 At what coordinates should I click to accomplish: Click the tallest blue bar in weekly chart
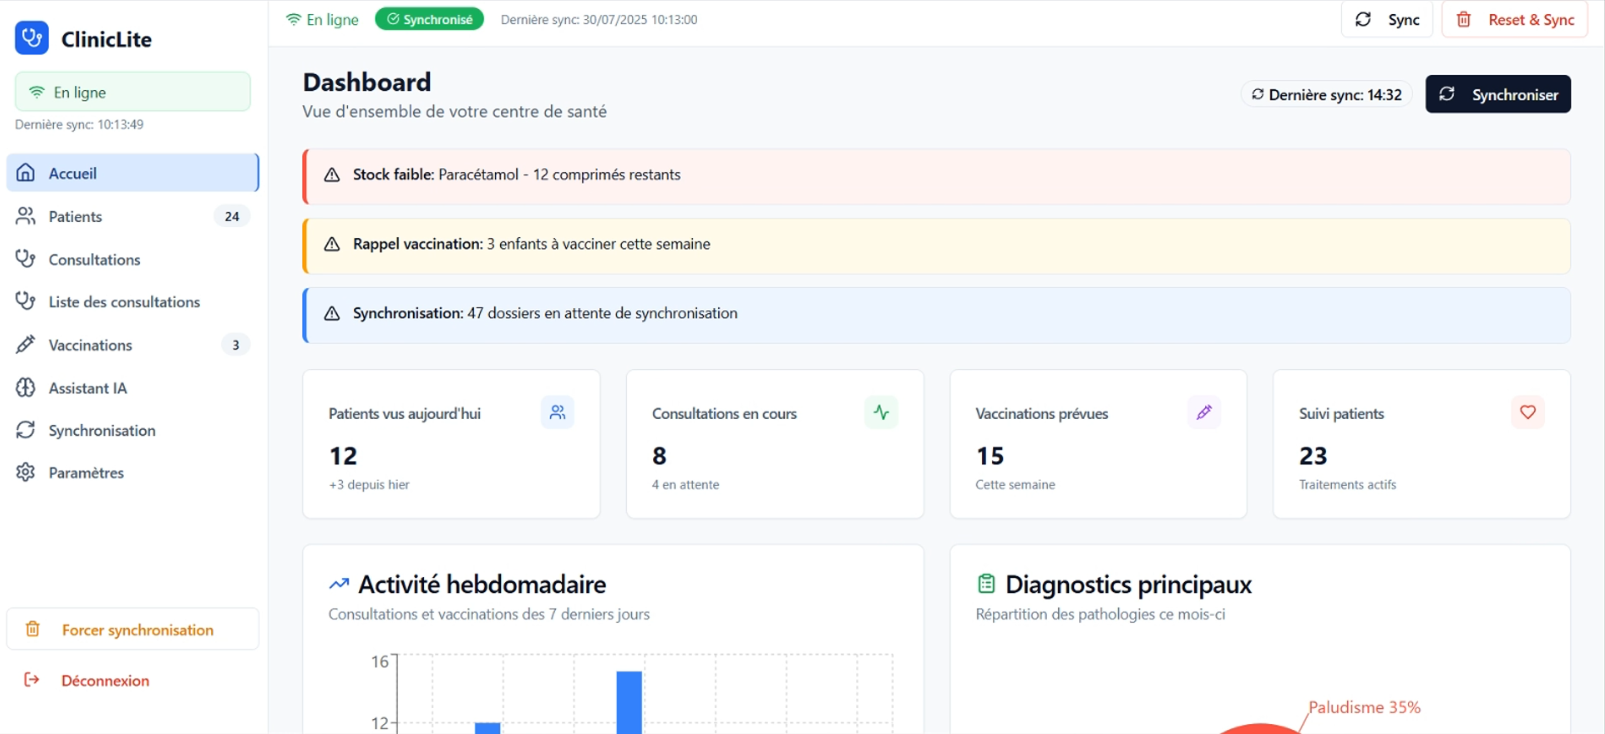(629, 702)
